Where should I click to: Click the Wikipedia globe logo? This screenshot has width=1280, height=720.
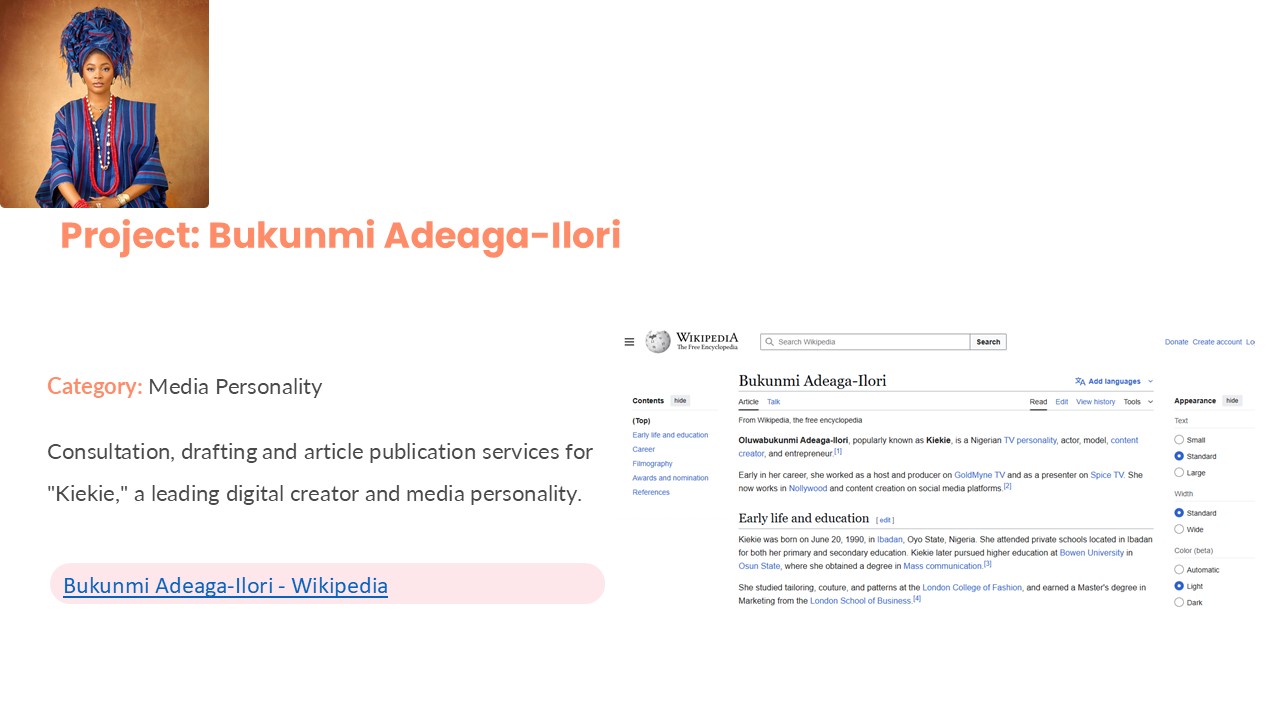(657, 342)
